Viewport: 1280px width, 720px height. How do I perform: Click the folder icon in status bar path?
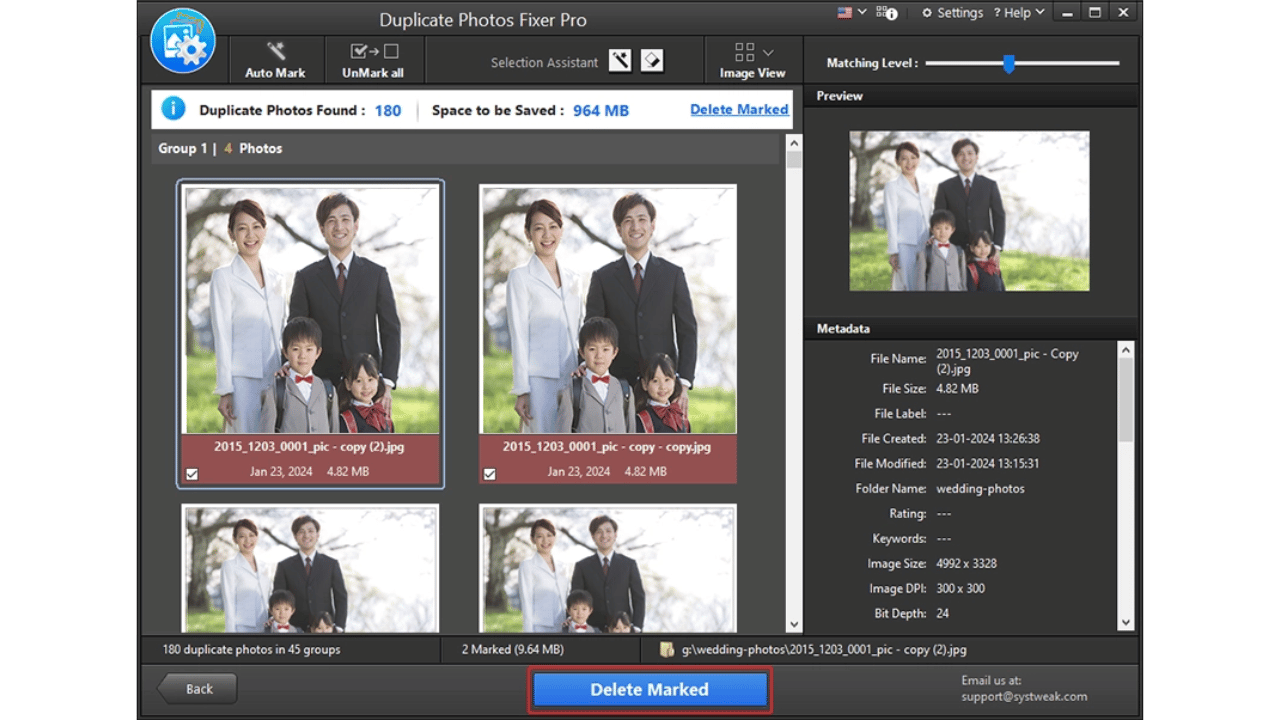pyautogui.click(x=667, y=649)
